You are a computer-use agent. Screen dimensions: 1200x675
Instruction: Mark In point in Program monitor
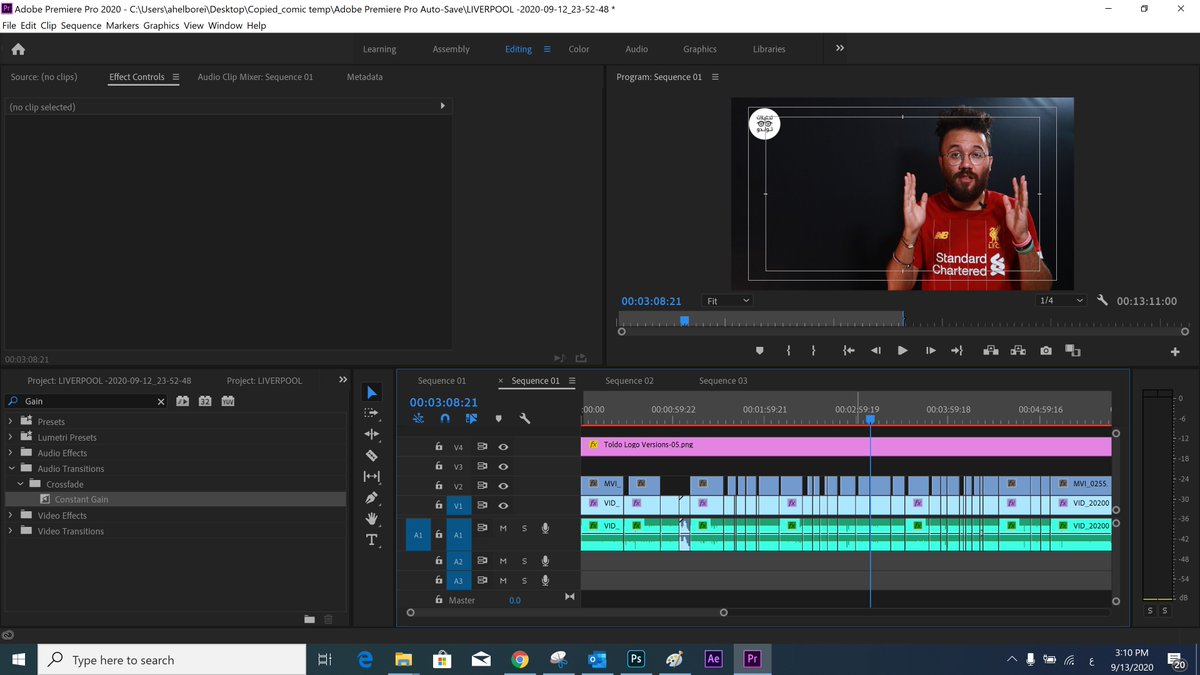pos(788,351)
